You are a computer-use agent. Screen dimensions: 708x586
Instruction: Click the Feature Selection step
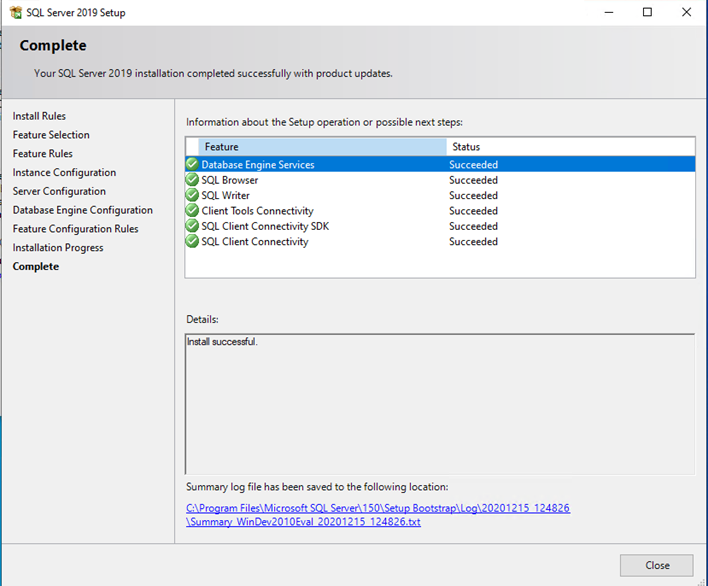[51, 135]
